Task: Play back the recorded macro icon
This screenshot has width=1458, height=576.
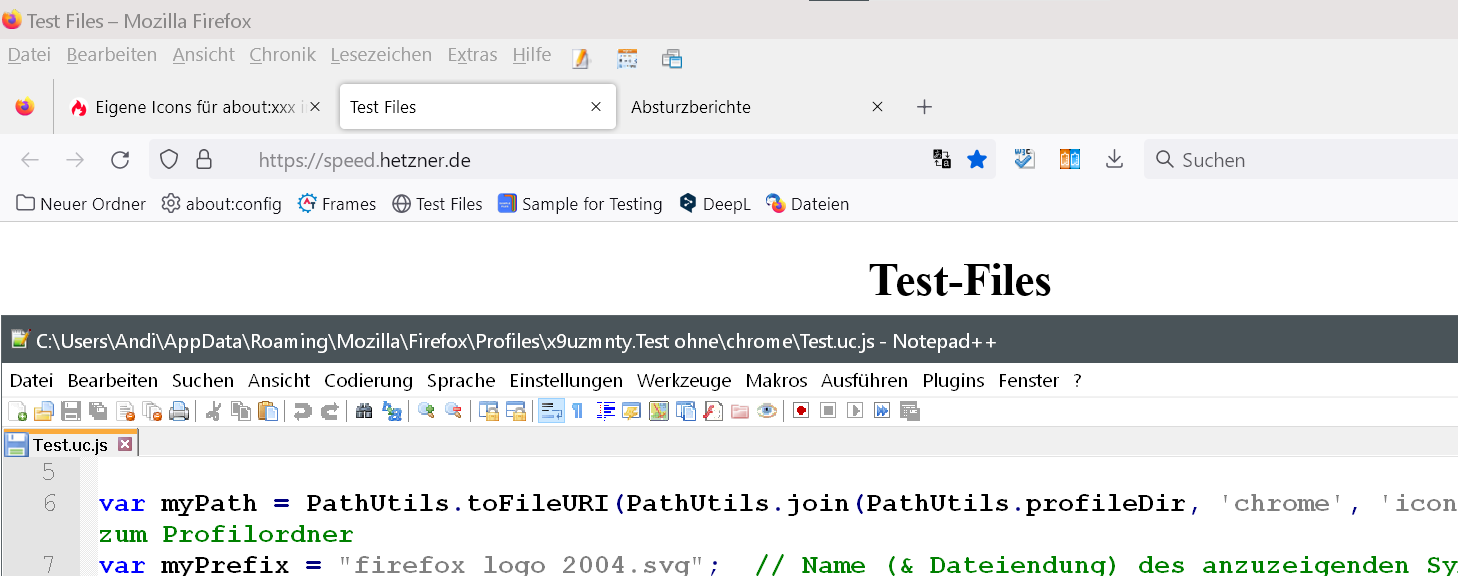Action: (855, 411)
